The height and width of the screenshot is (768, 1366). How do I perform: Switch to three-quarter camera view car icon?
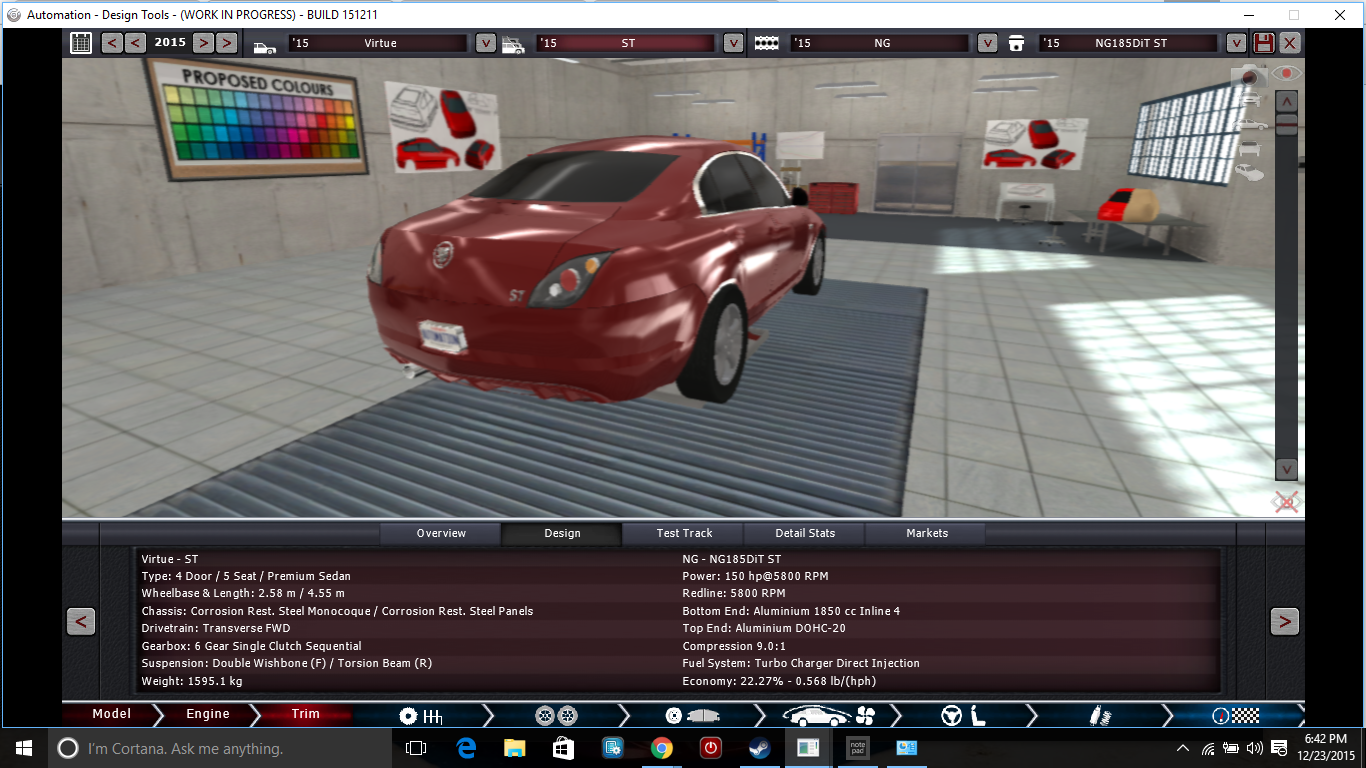1252,173
